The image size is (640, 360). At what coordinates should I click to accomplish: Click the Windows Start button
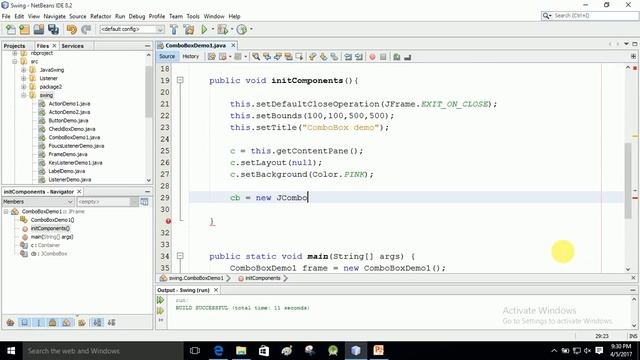pos(11,351)
